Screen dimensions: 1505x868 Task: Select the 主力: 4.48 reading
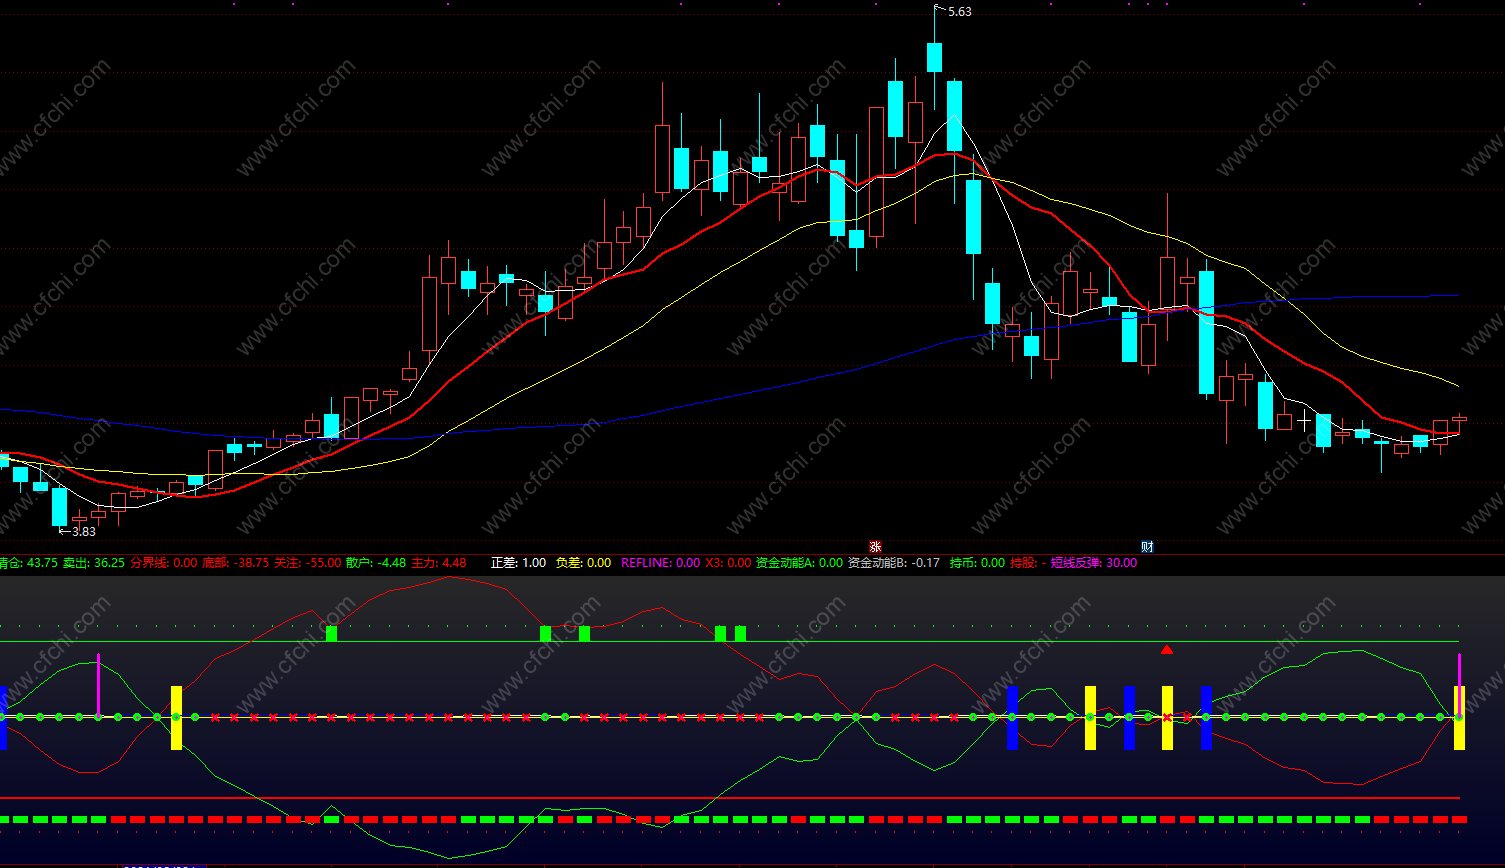(x=439, y=563)
